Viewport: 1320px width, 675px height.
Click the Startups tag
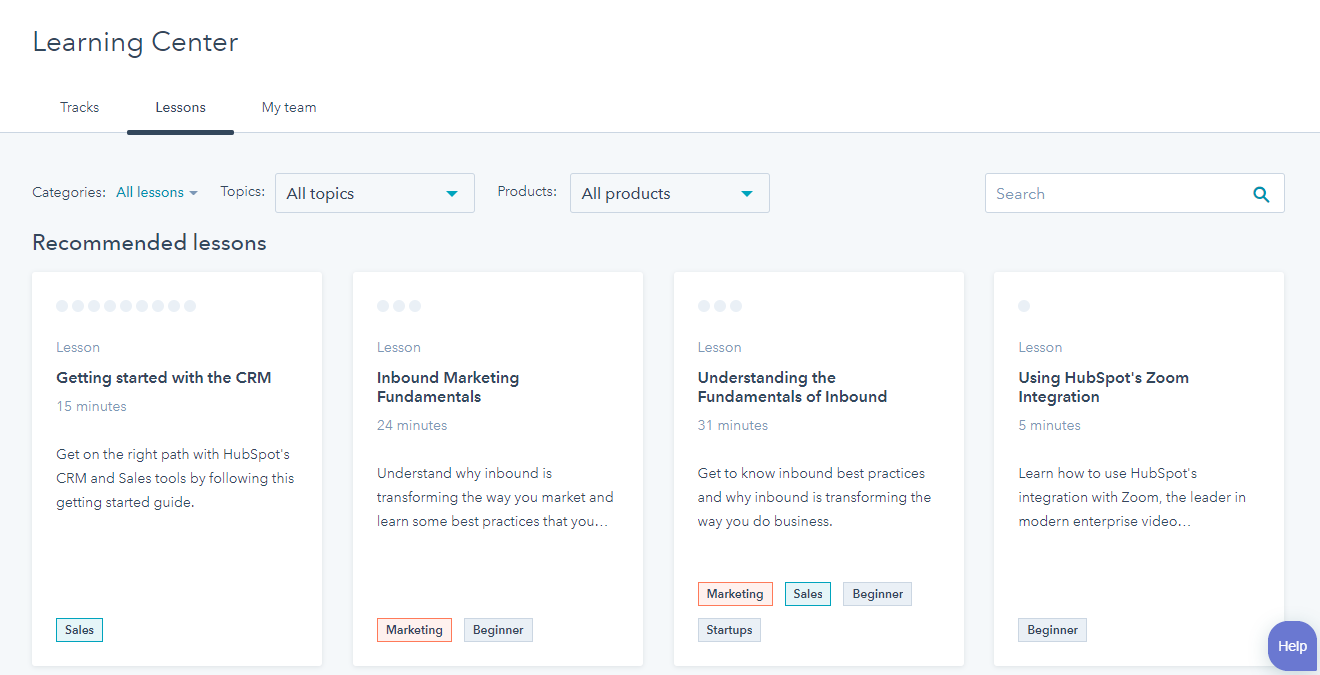tap(729, 630)
